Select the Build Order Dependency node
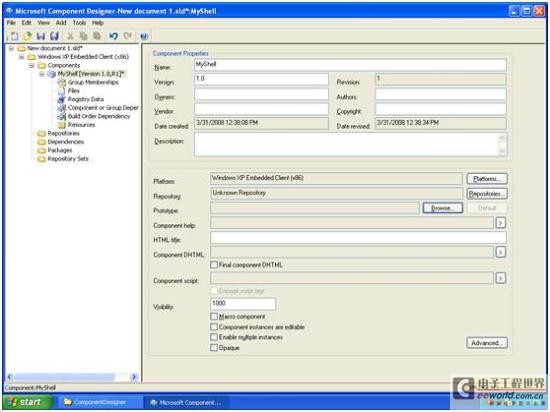This screenshot has width=550, height=412. (99, 116)
